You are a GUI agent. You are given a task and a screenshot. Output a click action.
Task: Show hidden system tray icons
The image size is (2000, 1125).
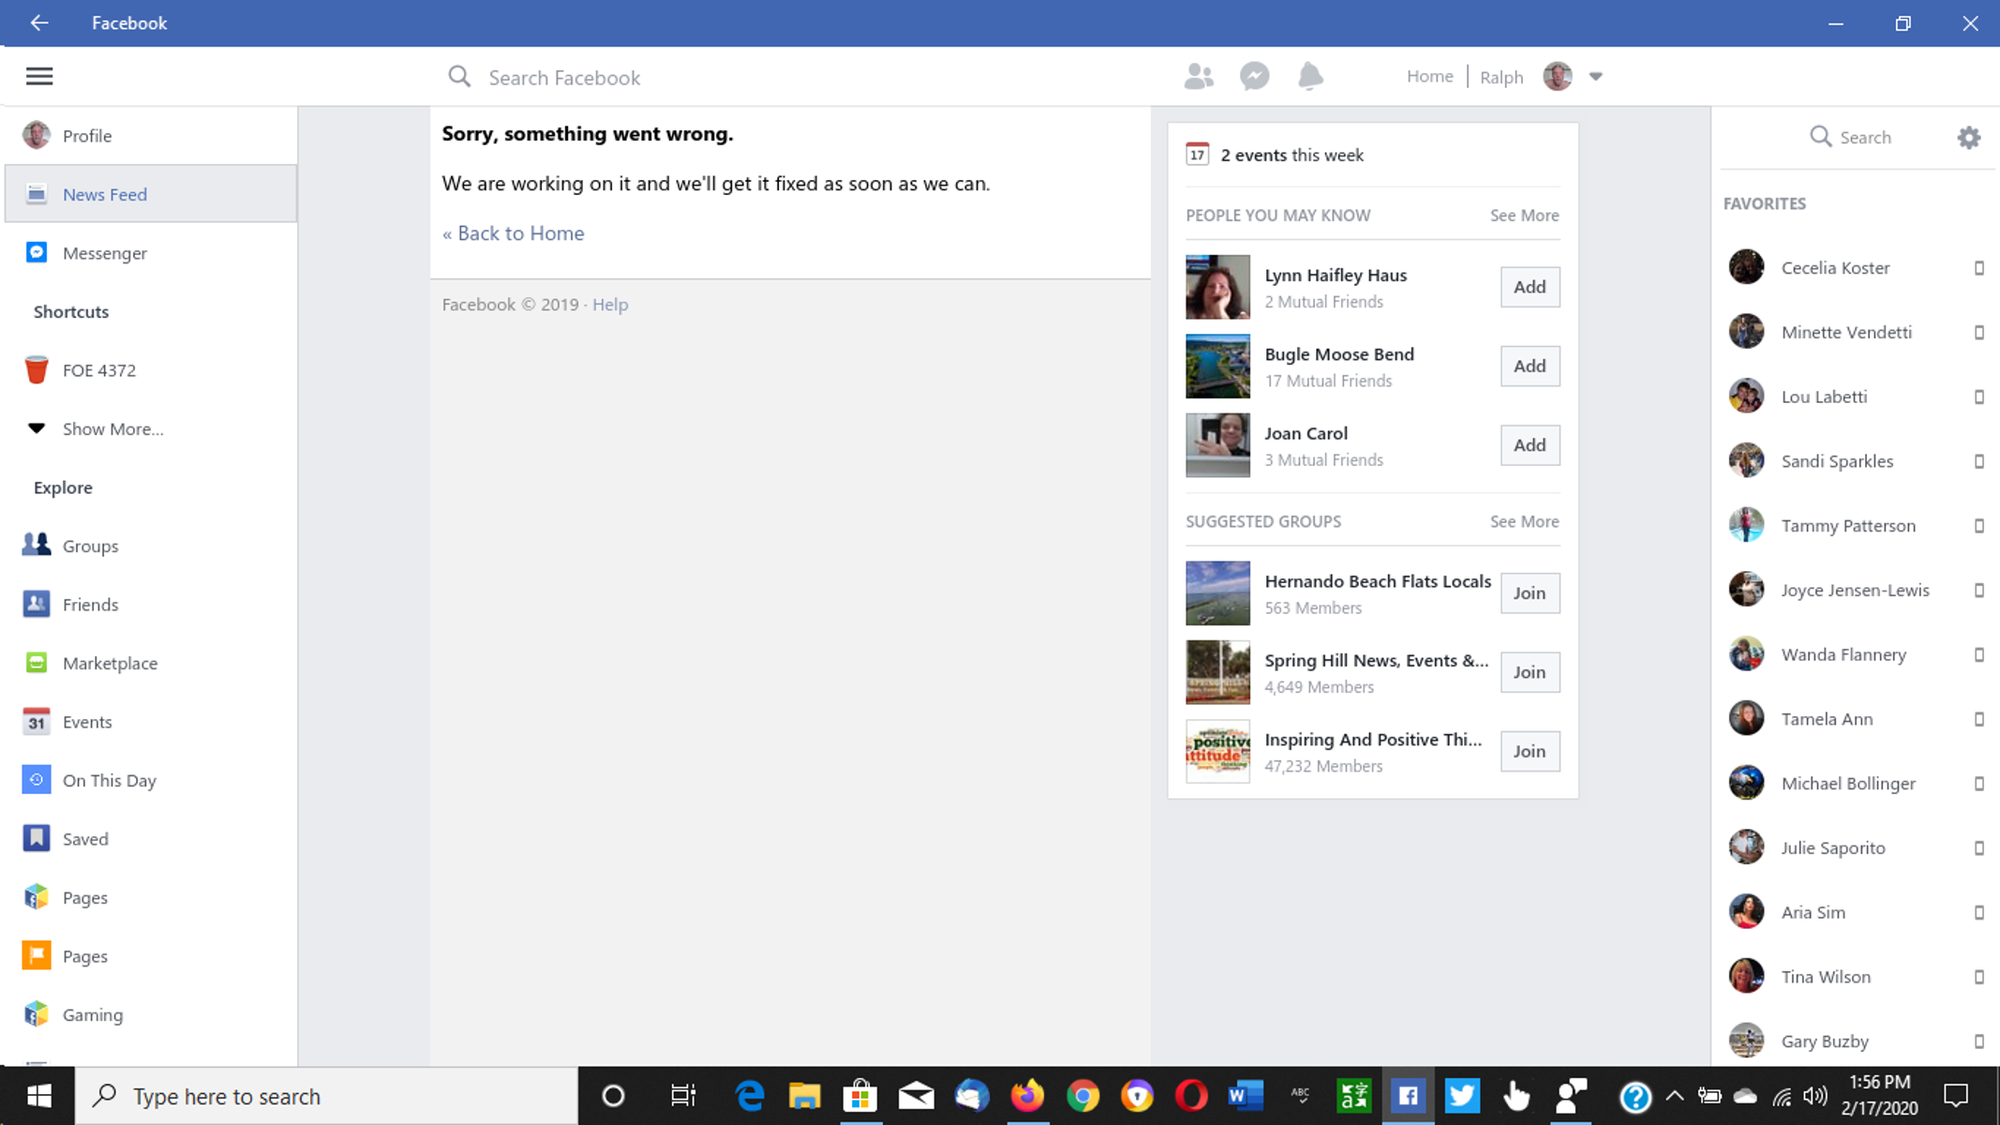tap(1674, 1096)
